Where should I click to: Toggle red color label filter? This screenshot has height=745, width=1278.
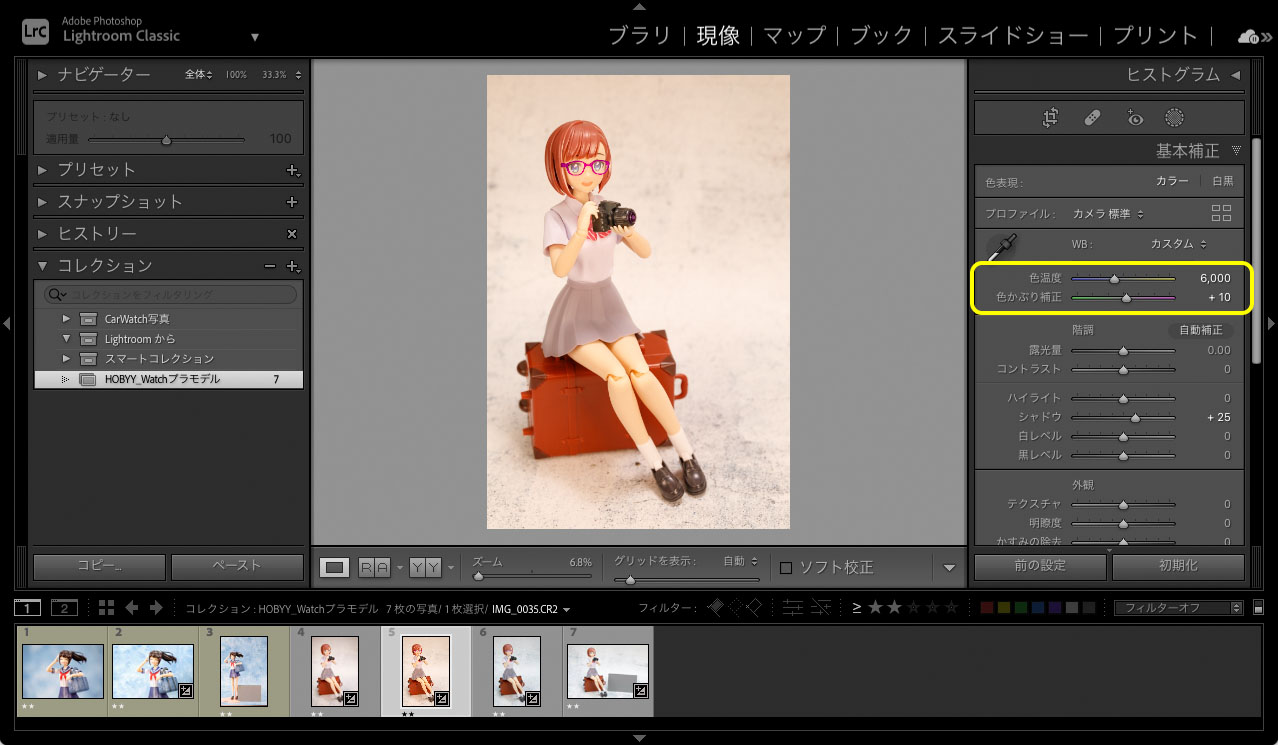coord(987,607)
